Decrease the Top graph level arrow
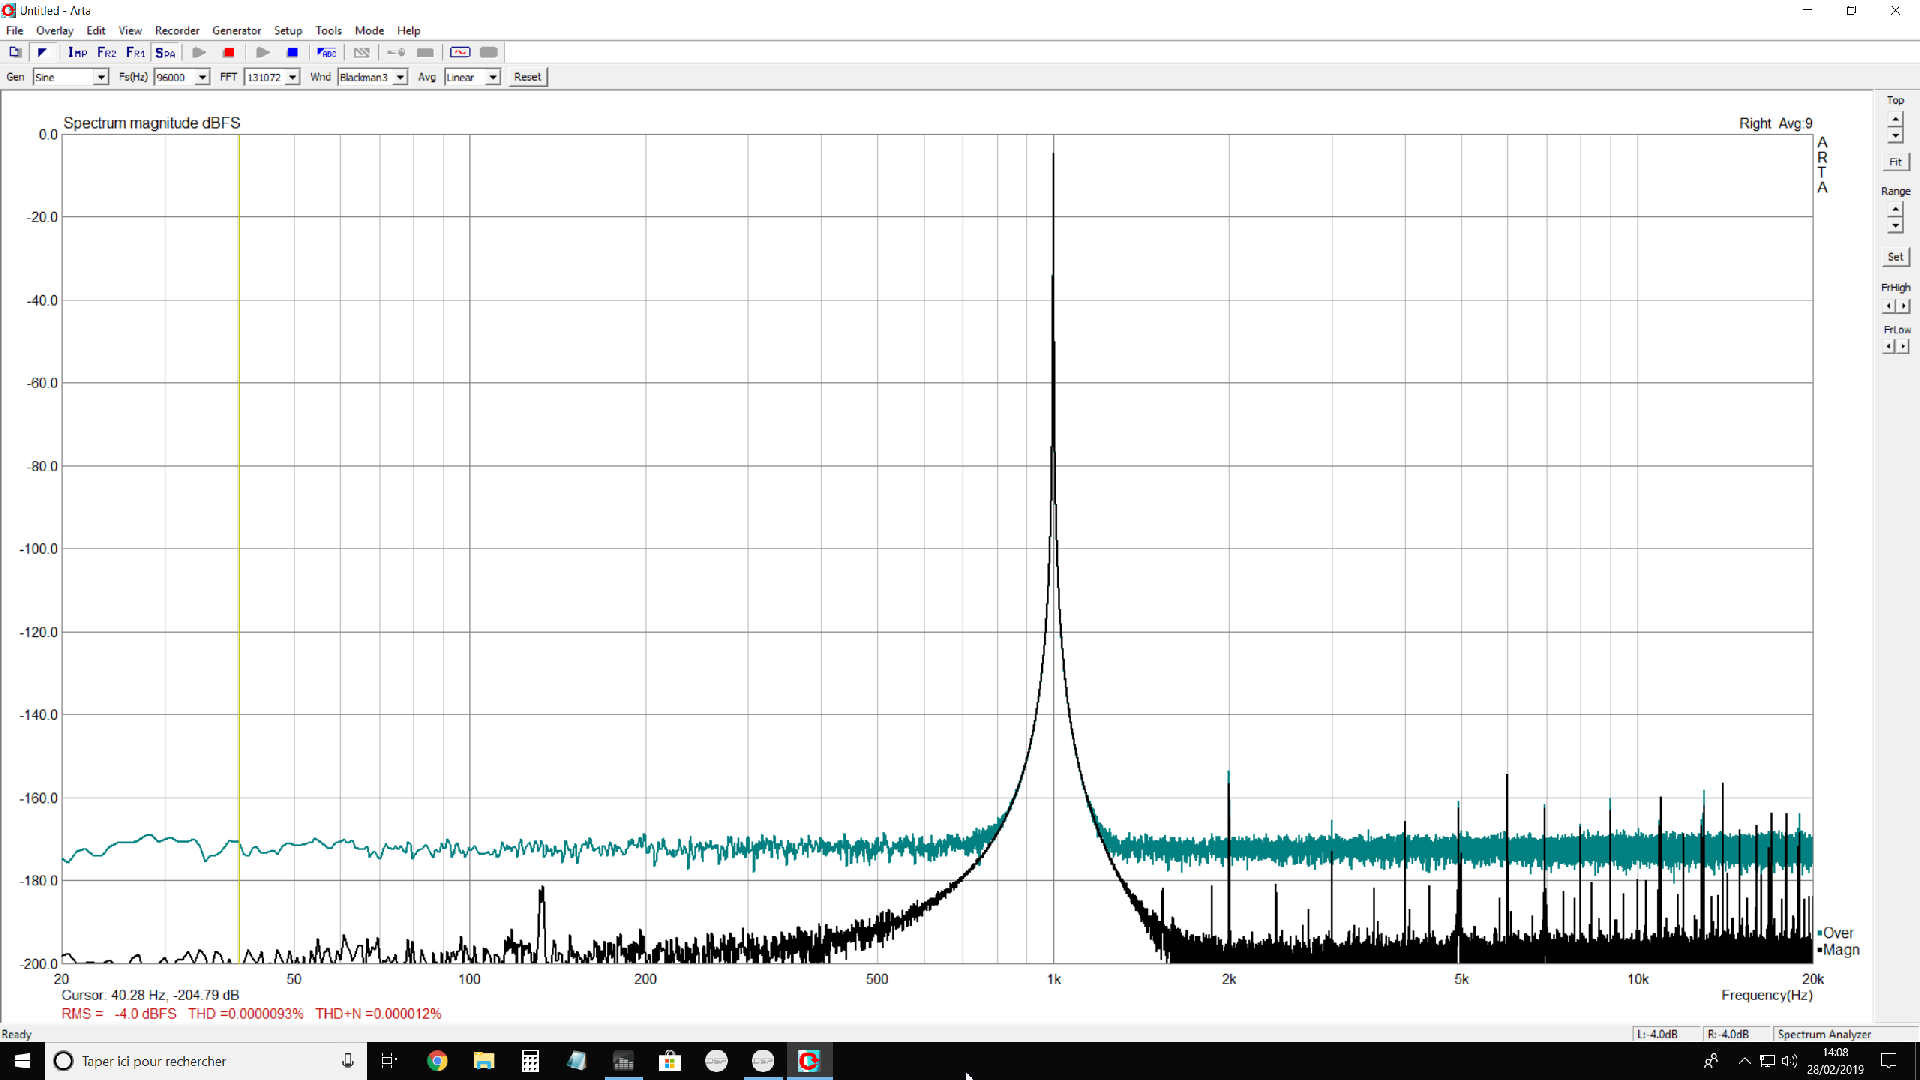This screenshot has width=1920, height=1080. [x=1895, y=135]
